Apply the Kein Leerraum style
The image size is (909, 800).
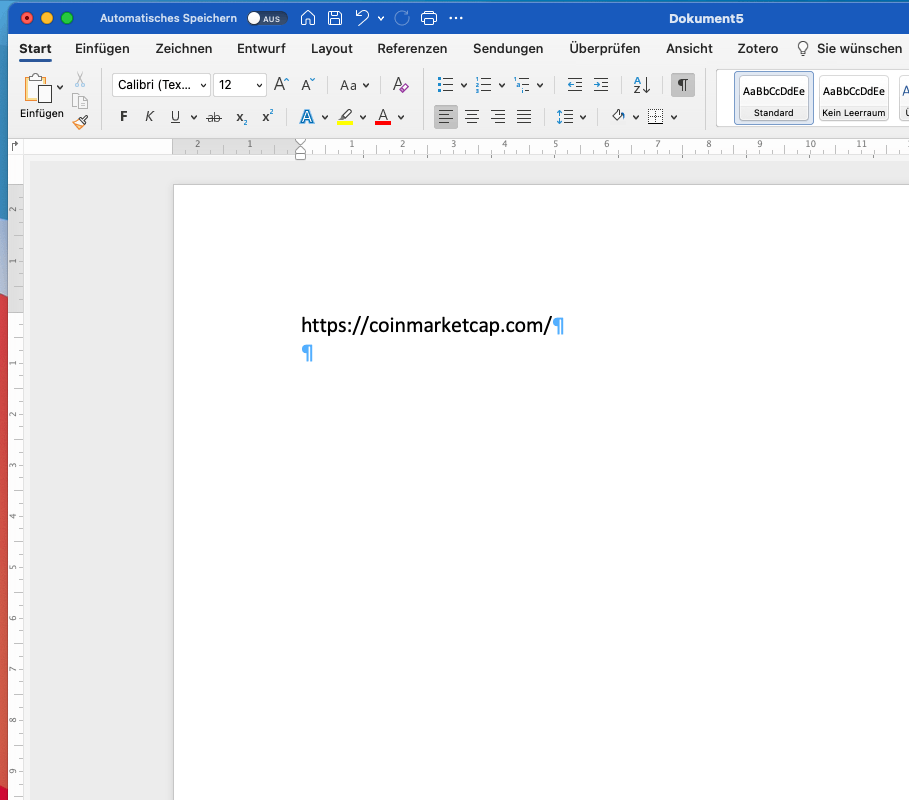854,98
